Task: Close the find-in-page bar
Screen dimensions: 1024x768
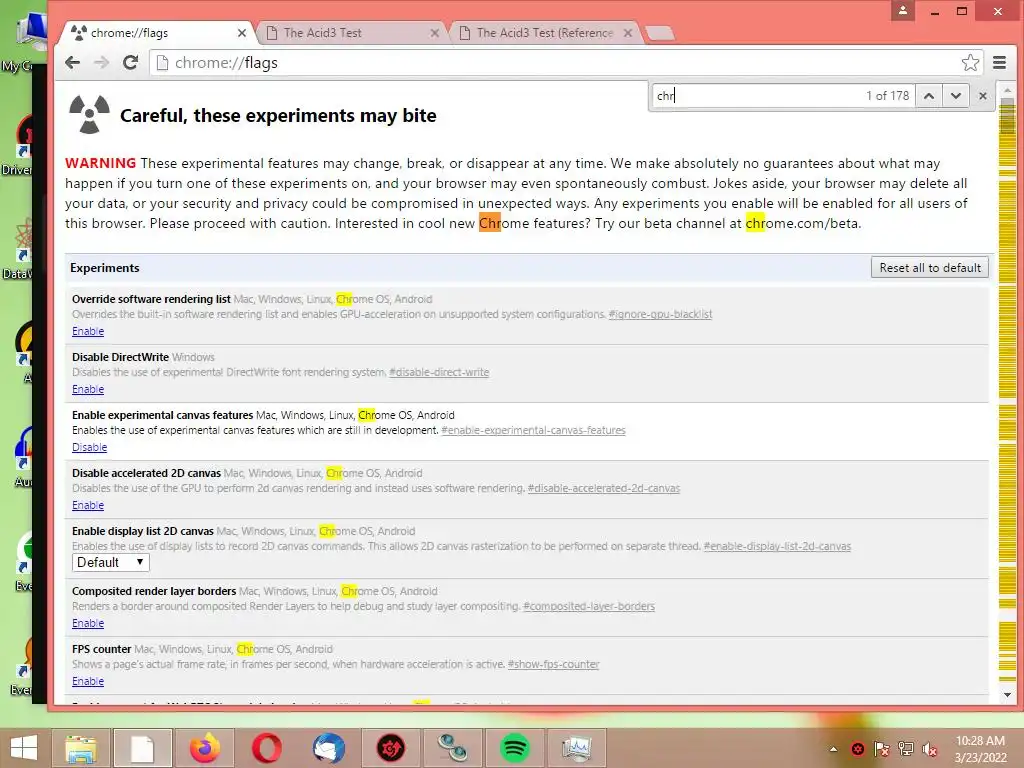Action: (983, 96)
